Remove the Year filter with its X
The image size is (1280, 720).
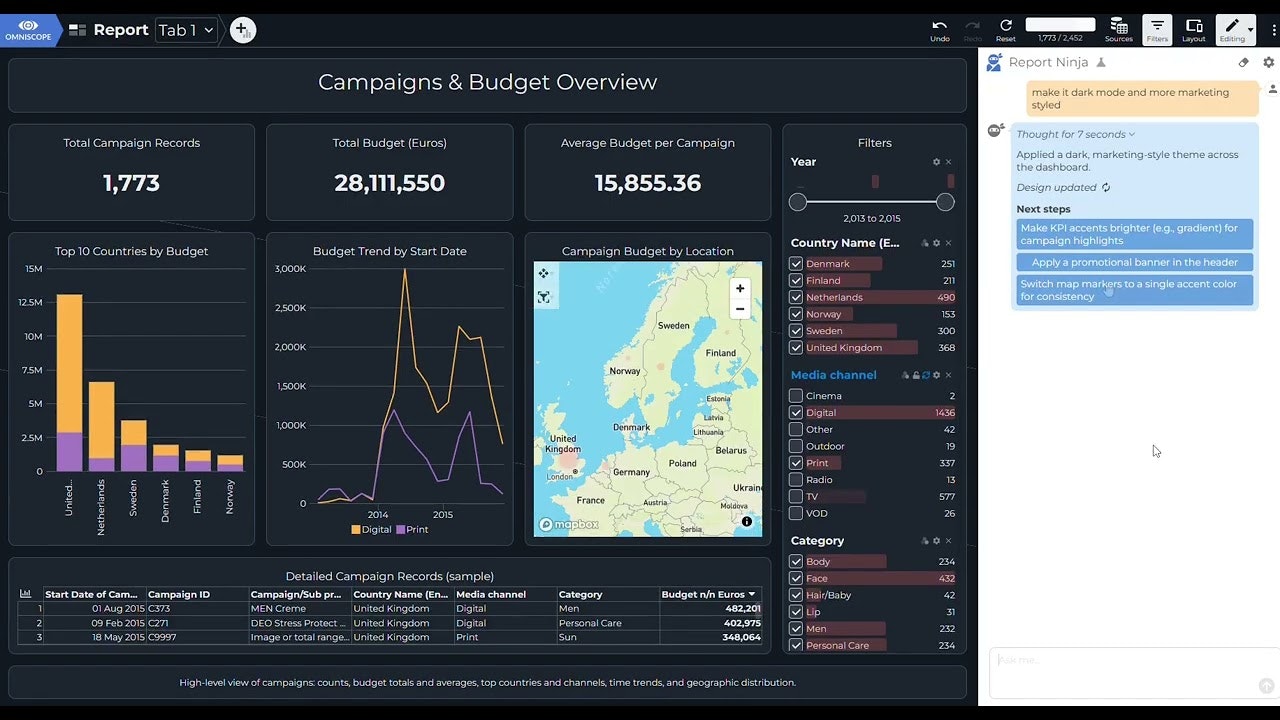coord(949,162)
